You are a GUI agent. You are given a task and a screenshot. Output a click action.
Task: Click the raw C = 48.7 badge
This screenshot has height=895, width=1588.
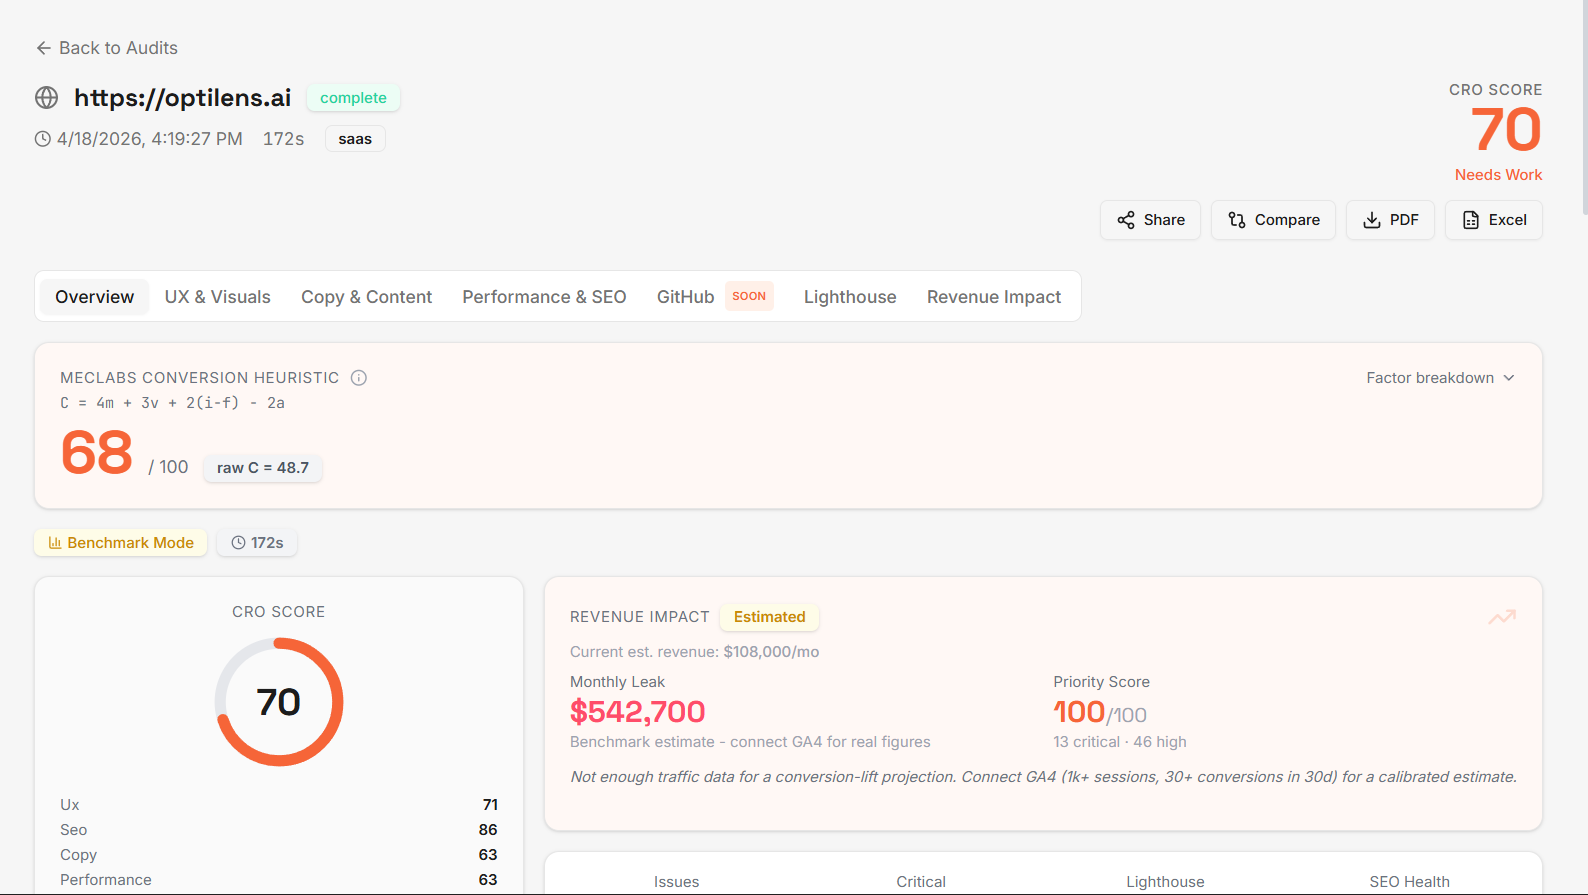tap(263, 467)
